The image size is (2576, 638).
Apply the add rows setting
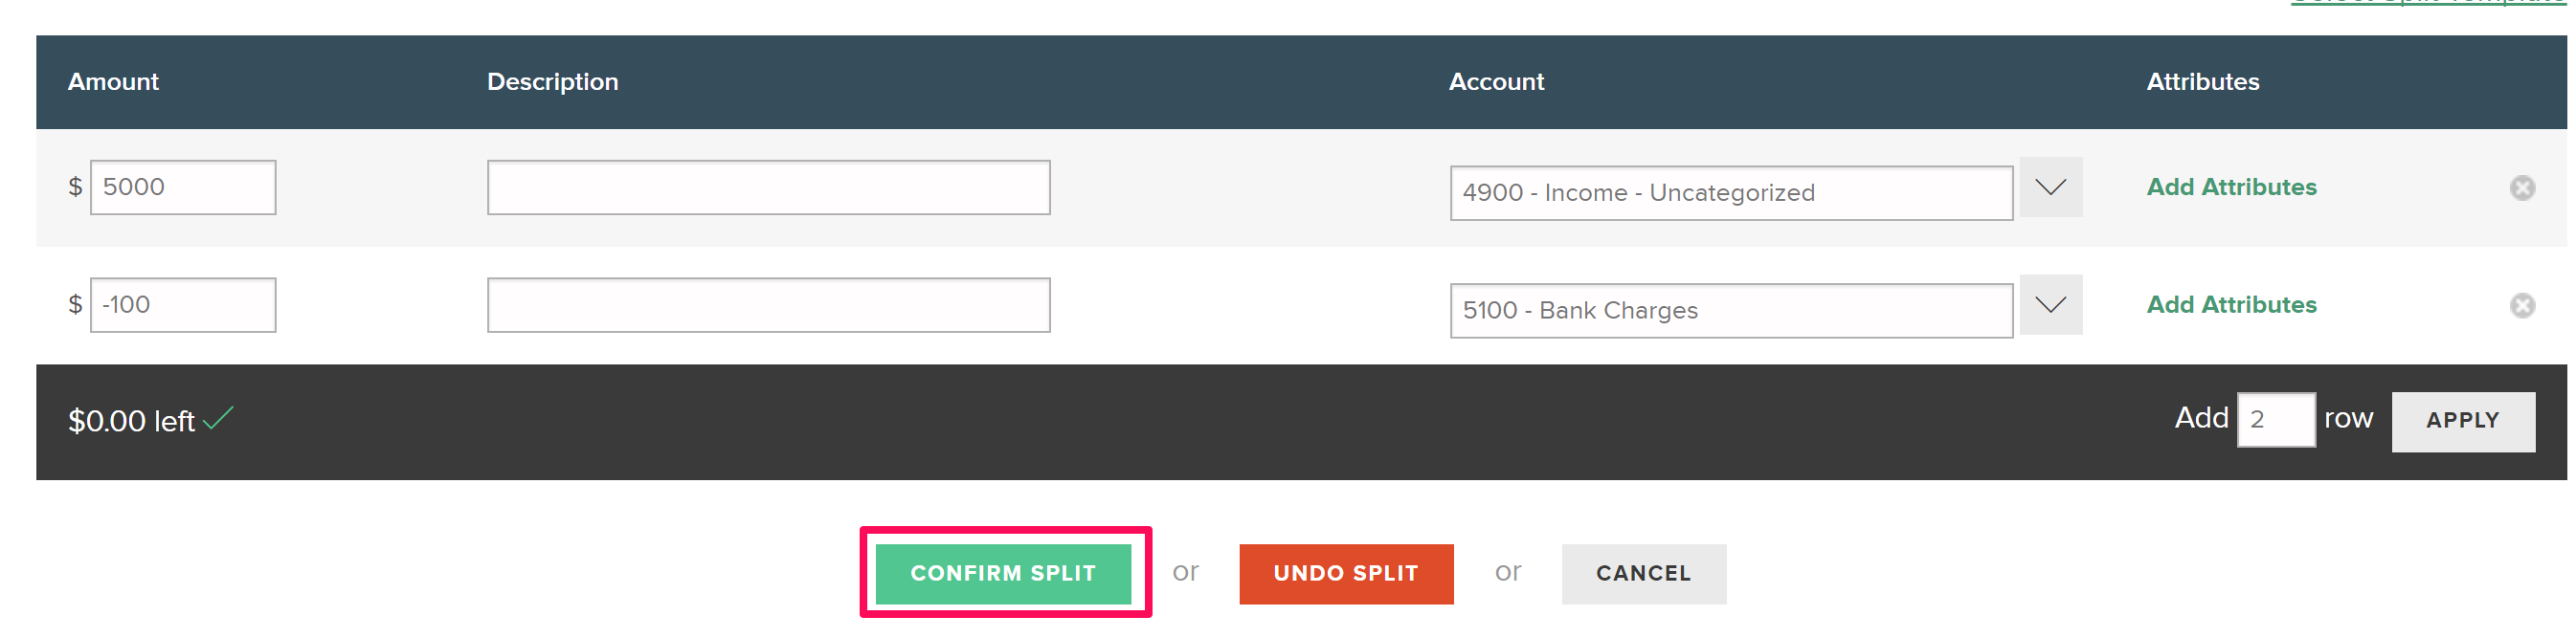[2462, 421]
